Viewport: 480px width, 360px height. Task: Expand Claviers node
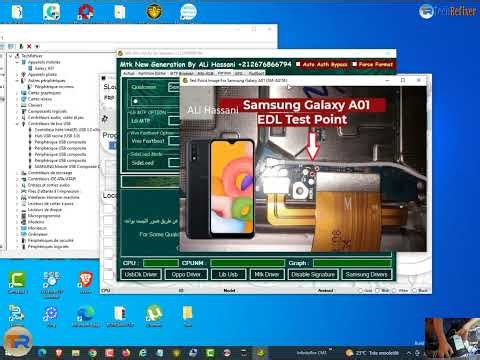pos(17,105)
